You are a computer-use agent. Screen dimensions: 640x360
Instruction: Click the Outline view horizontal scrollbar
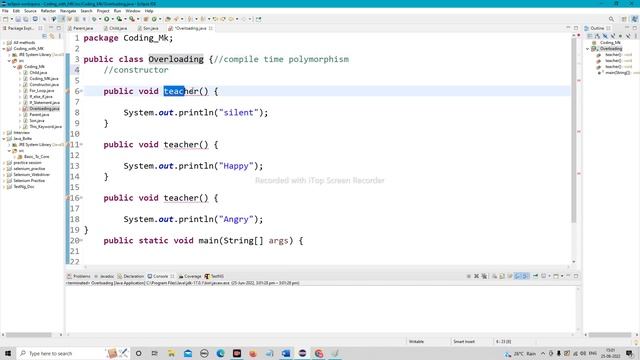pyautogui.click(x=609, y=335)
